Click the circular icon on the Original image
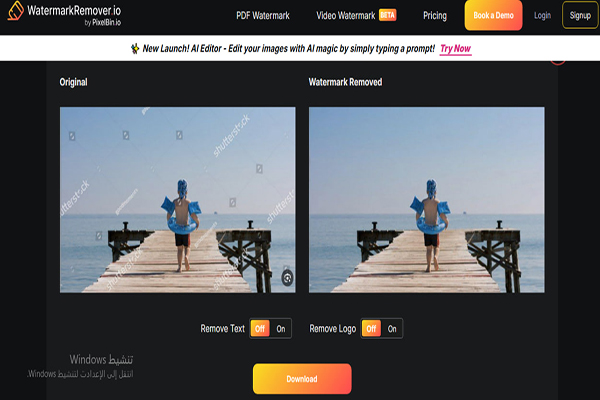This screenshot has height=400, width=600. tap(287, 278)
